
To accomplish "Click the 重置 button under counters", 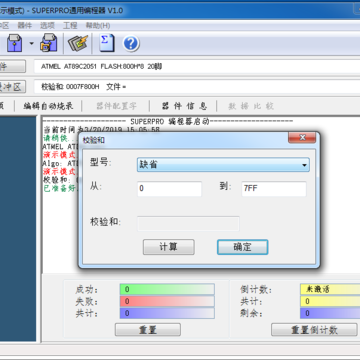I will (148, 330).
